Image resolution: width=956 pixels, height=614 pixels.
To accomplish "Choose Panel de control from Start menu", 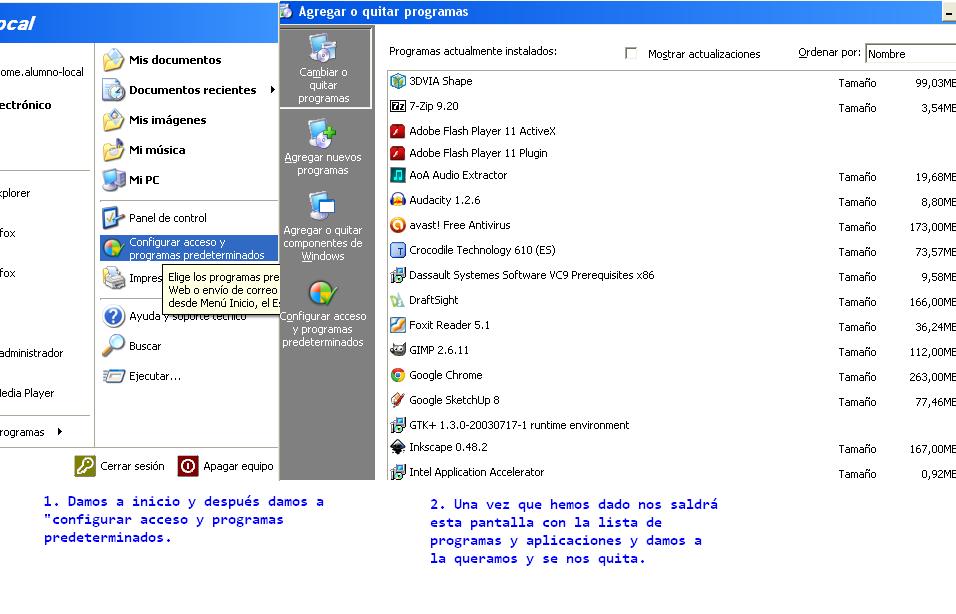I will click(x=168, y=218).
